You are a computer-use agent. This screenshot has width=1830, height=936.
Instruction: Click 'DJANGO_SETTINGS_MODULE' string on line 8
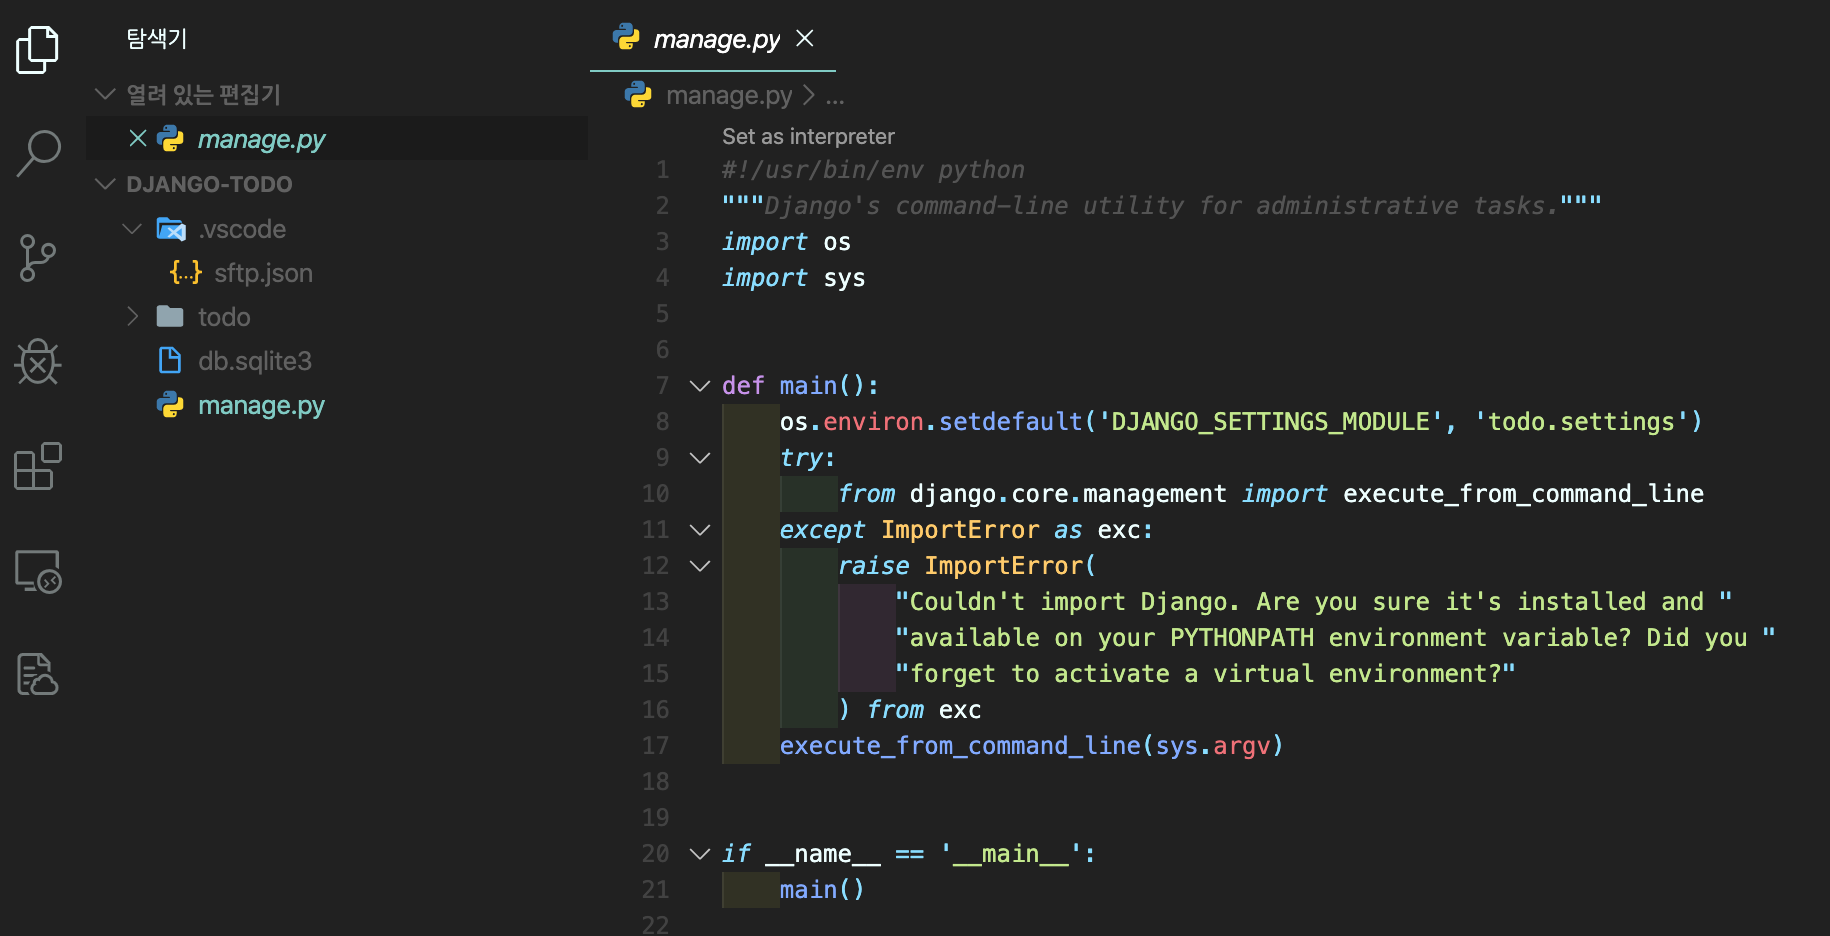[1271, 422]
